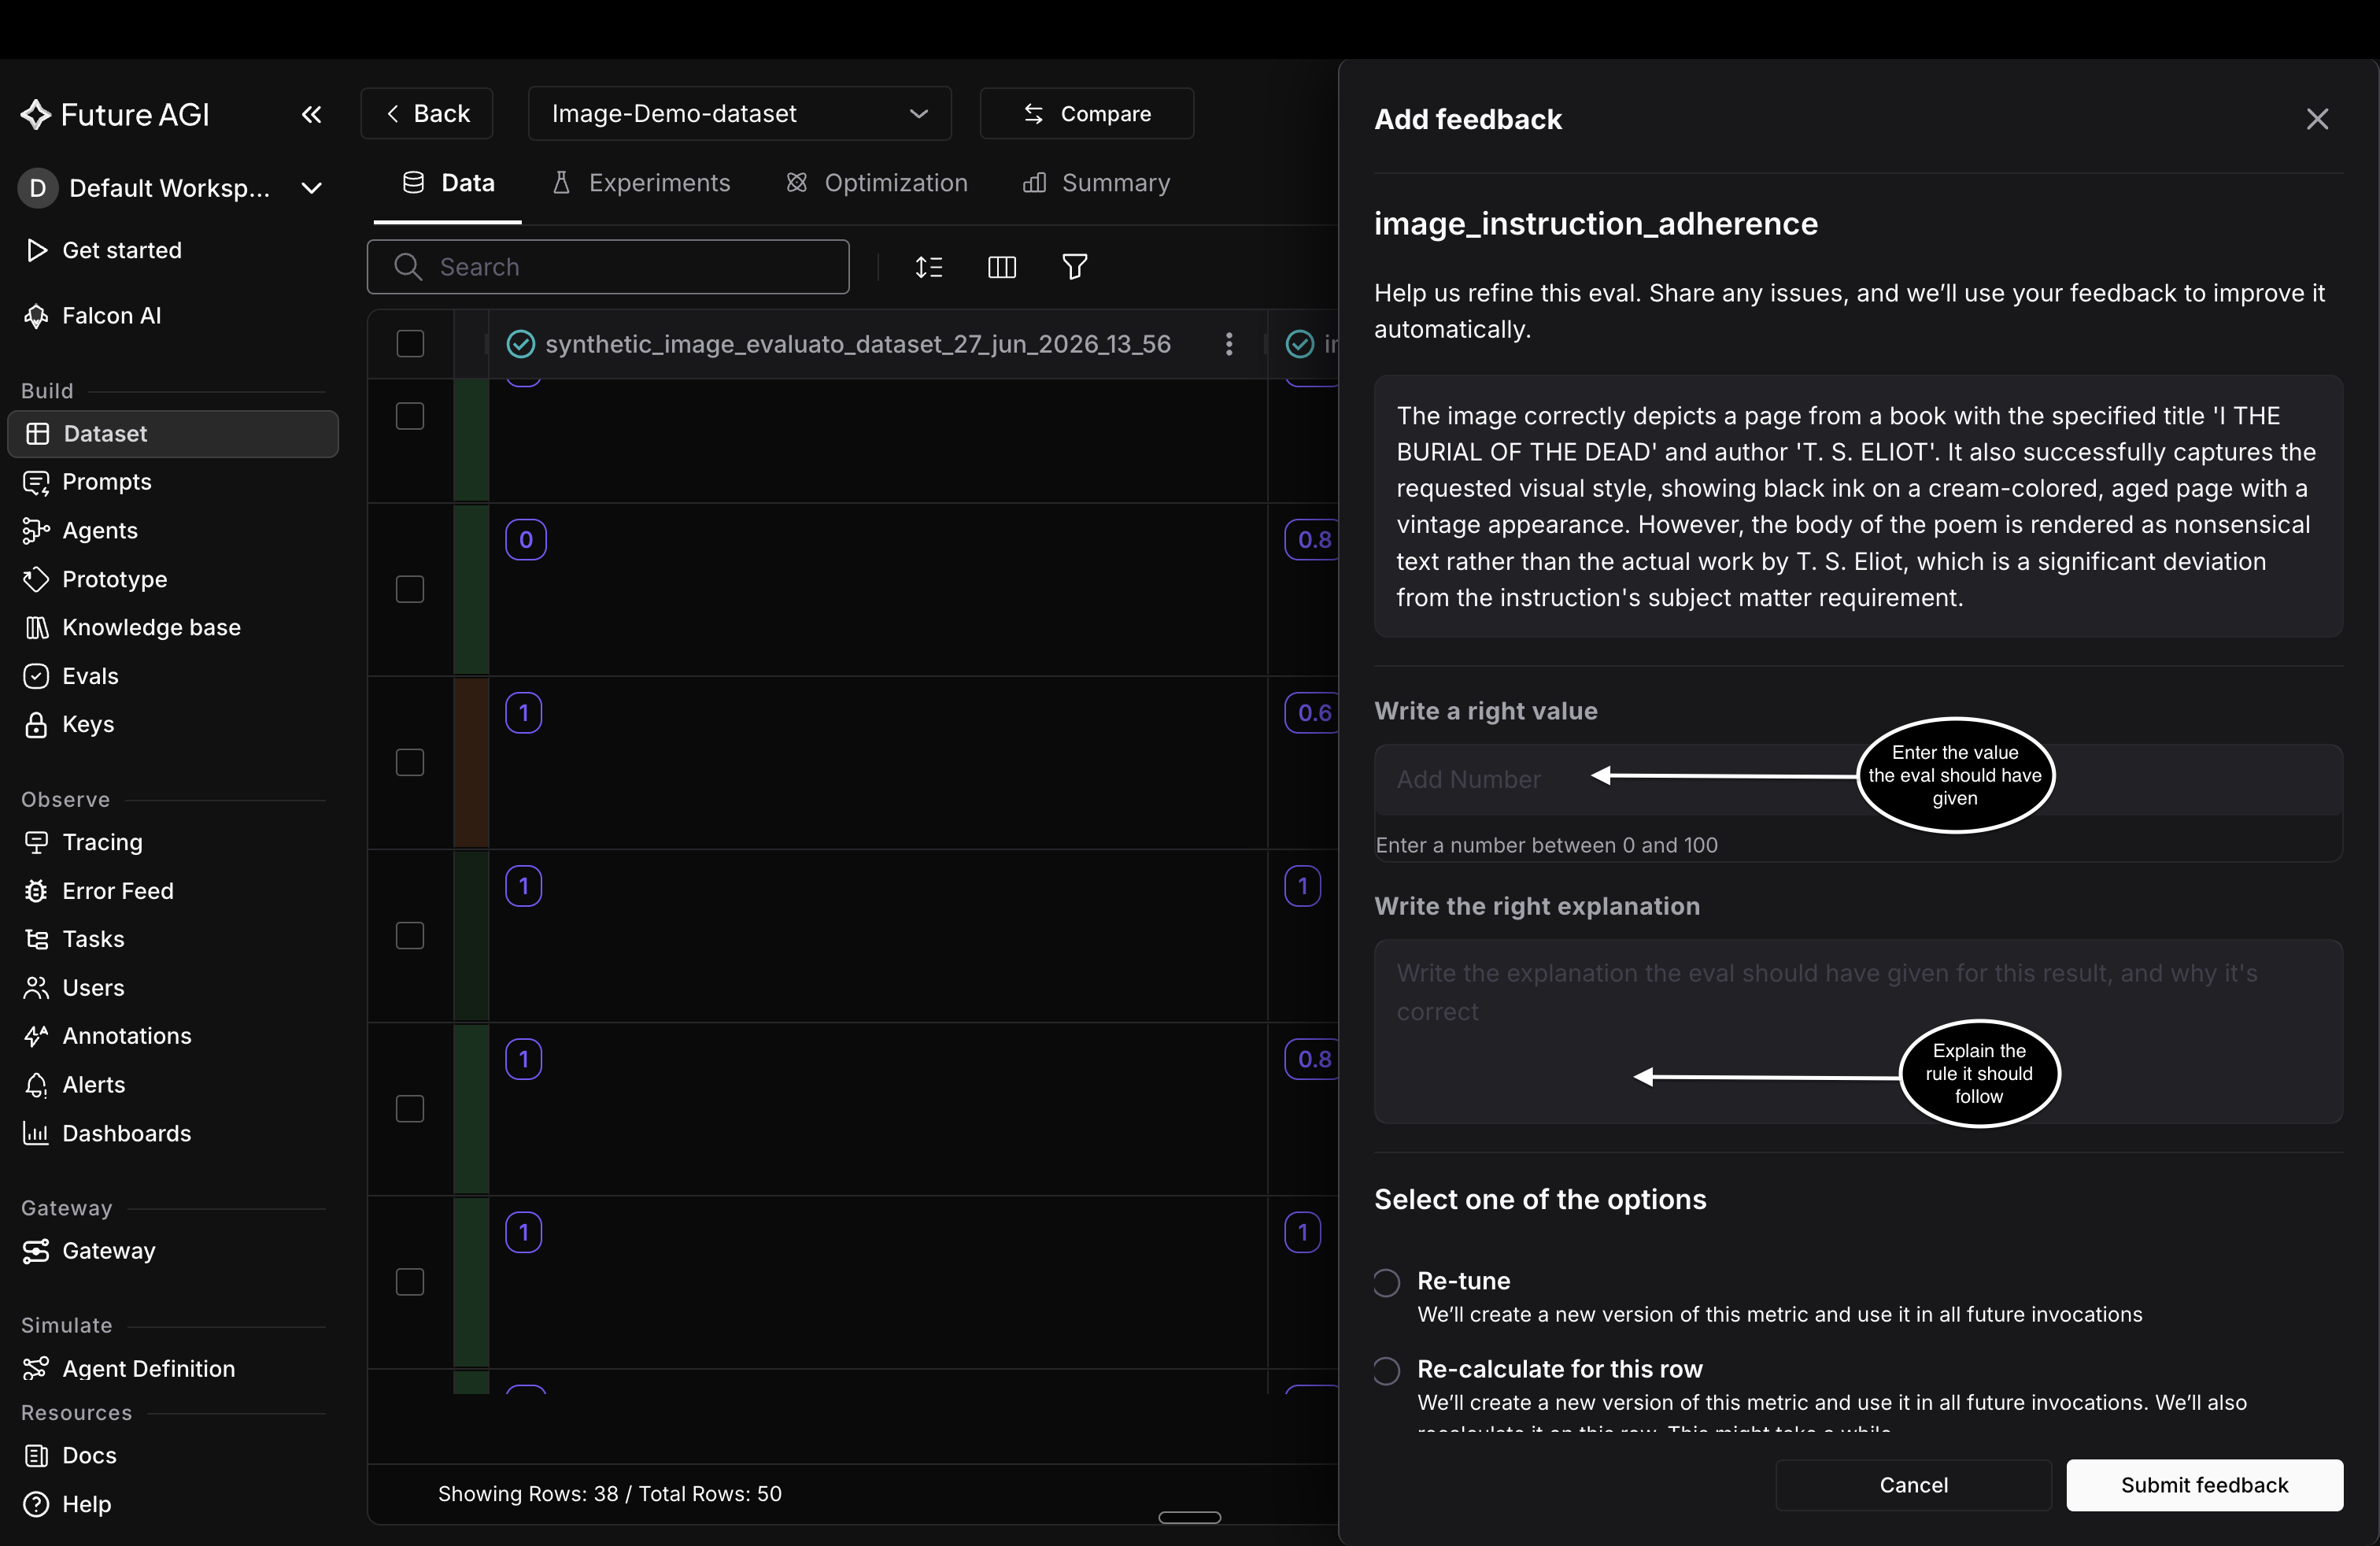Open synthetic_image_evaluato column options menu
The image size is (2380, 1546).
click(1229, 344)
